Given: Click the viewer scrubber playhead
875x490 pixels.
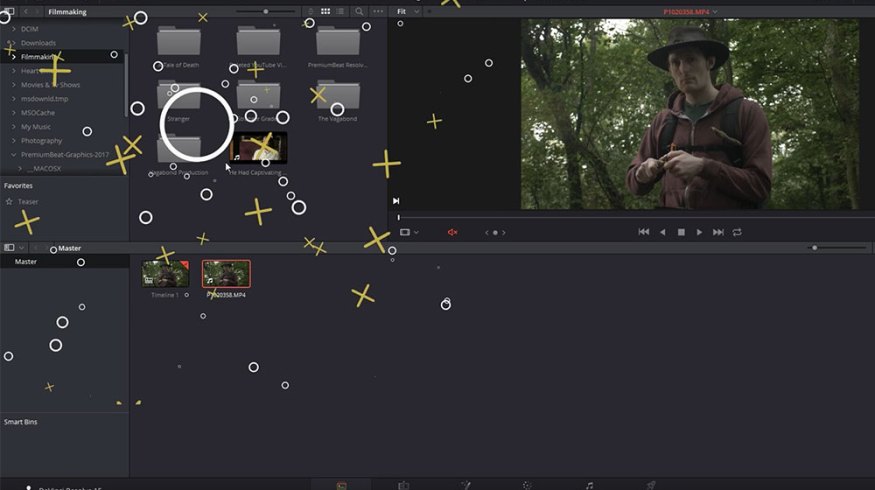Looking at the screenshot, I should click(x=398, y=217).
